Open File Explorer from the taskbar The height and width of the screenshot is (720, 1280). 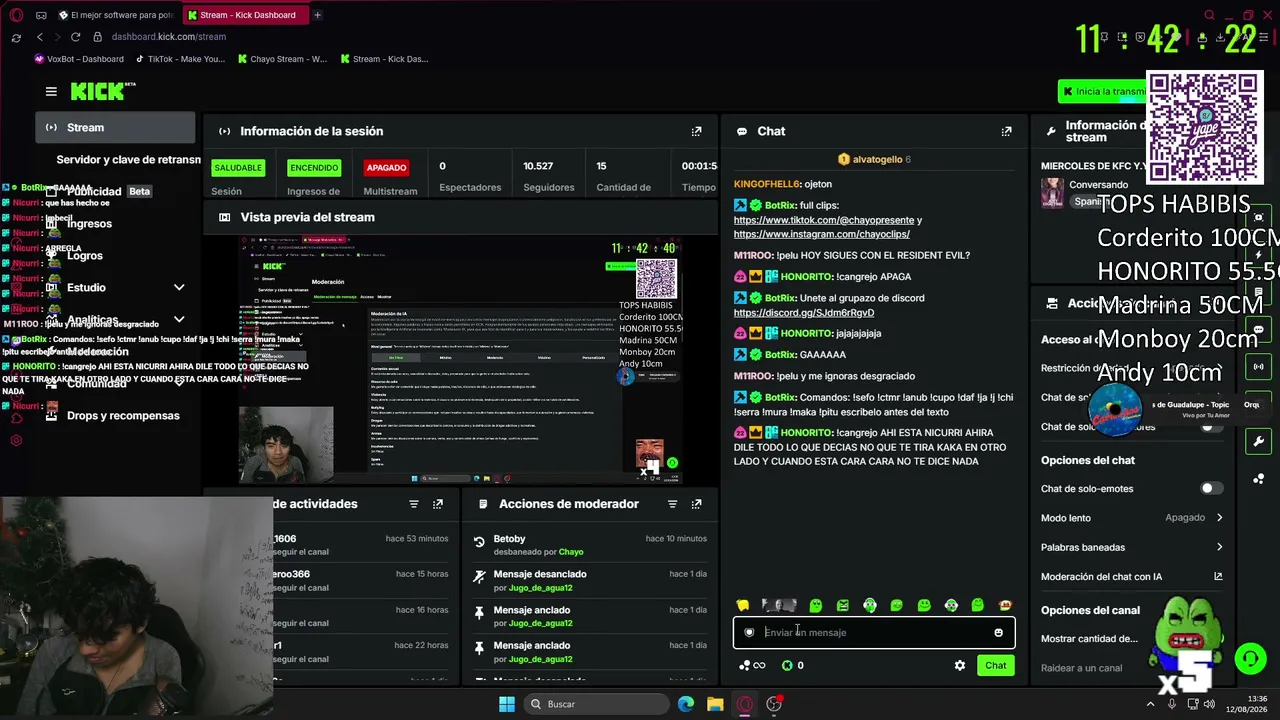[715, 704]
